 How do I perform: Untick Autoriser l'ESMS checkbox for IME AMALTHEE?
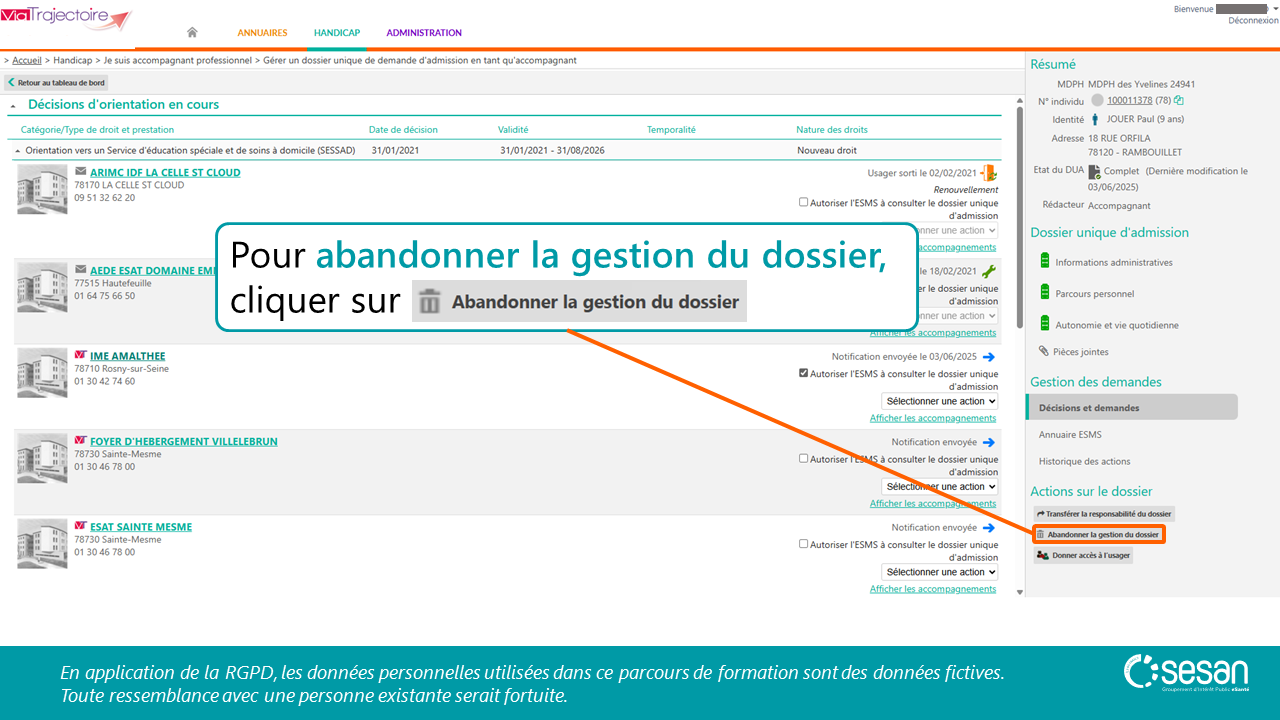point(804,373)
